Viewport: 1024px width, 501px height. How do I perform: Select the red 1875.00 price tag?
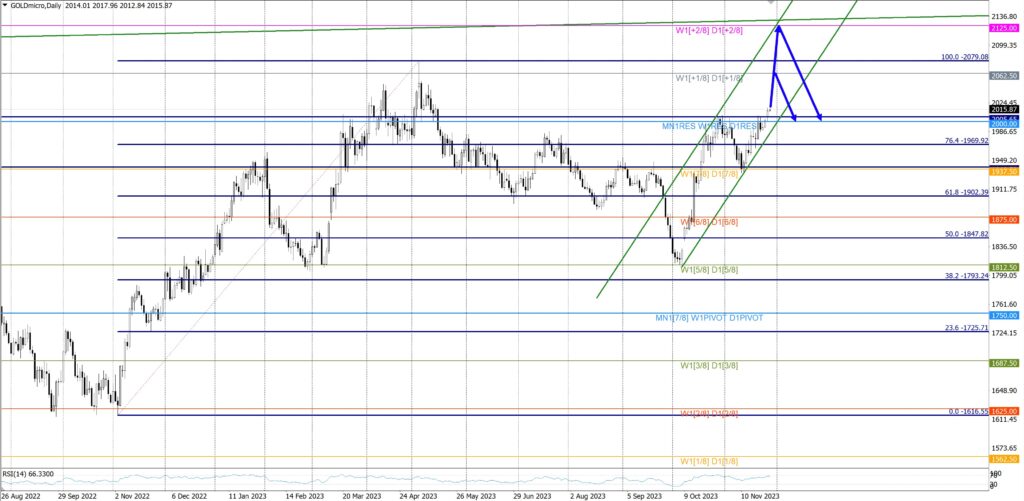pos(1003,219)
